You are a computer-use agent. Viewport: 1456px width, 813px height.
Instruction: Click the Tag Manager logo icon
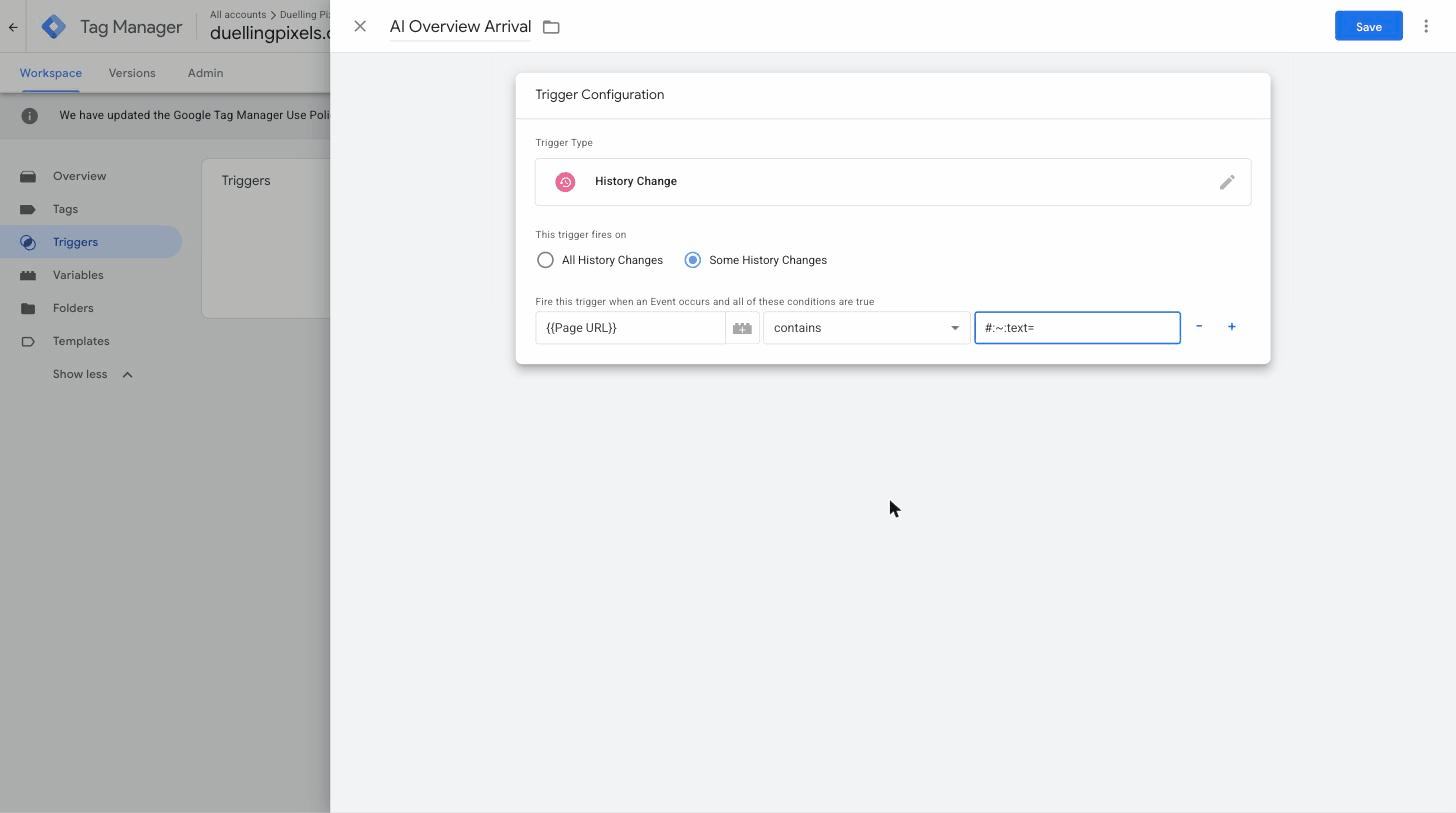pos(54,27)
